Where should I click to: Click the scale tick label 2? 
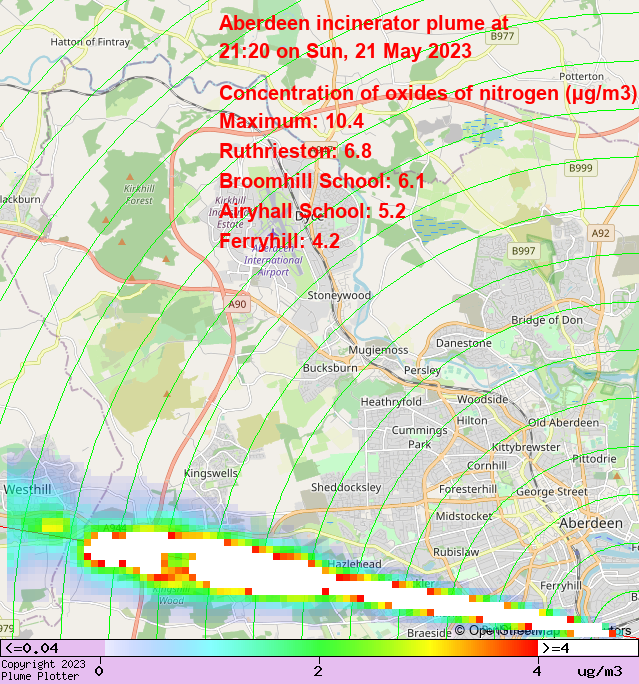(x=318, y=671)
